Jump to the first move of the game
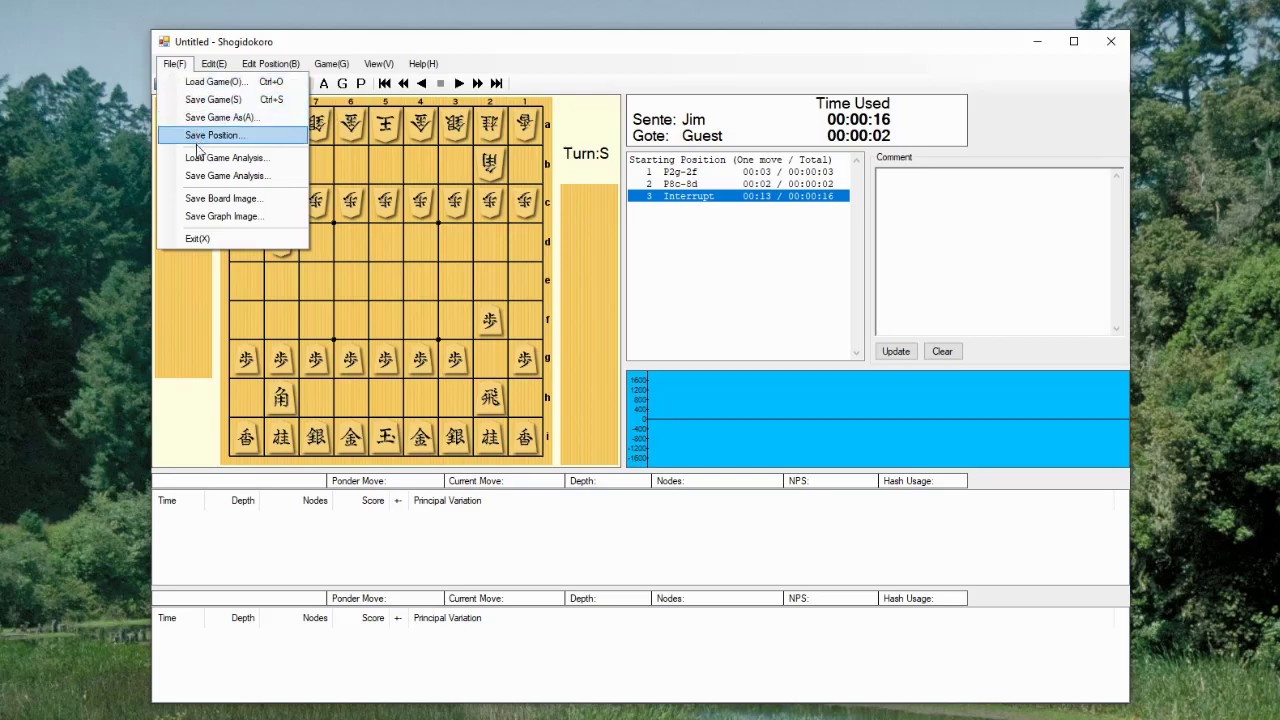 pos(385,84)
